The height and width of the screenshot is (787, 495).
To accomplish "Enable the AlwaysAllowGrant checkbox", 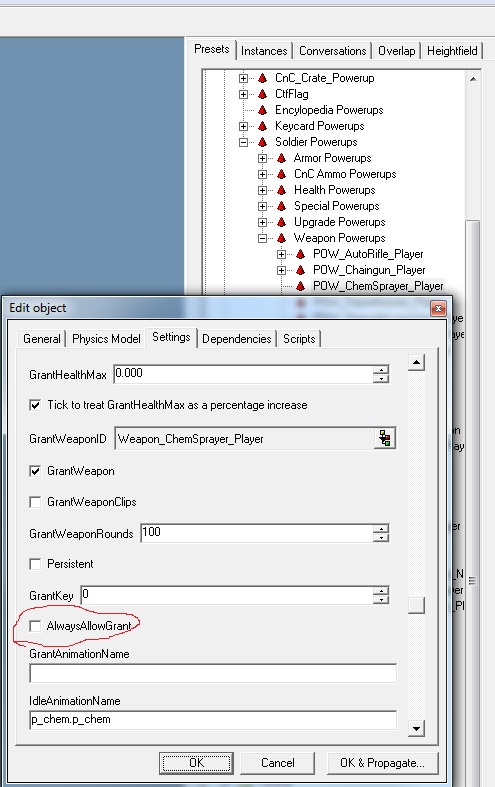I will (35, 626).
